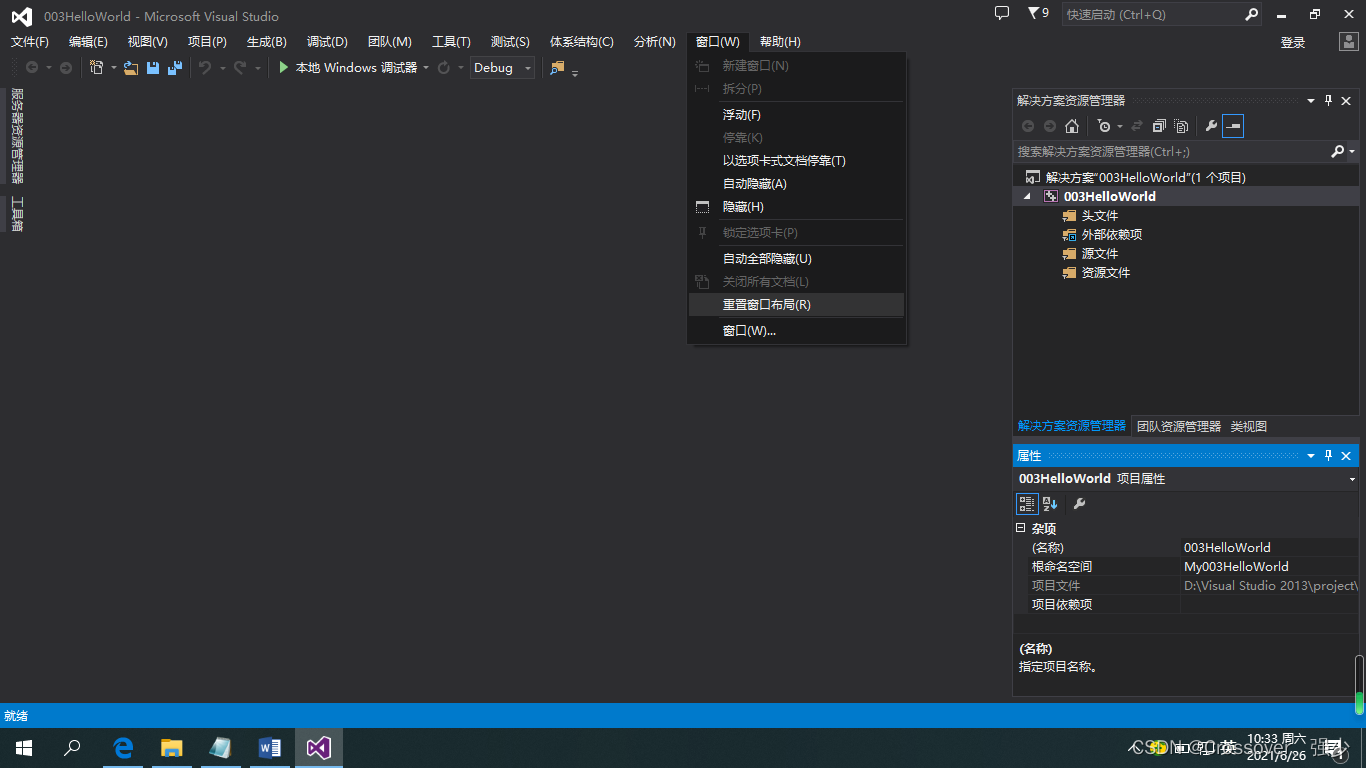
Task: Select 源文件 folder in tree
Action: (x=1100, y=254)
